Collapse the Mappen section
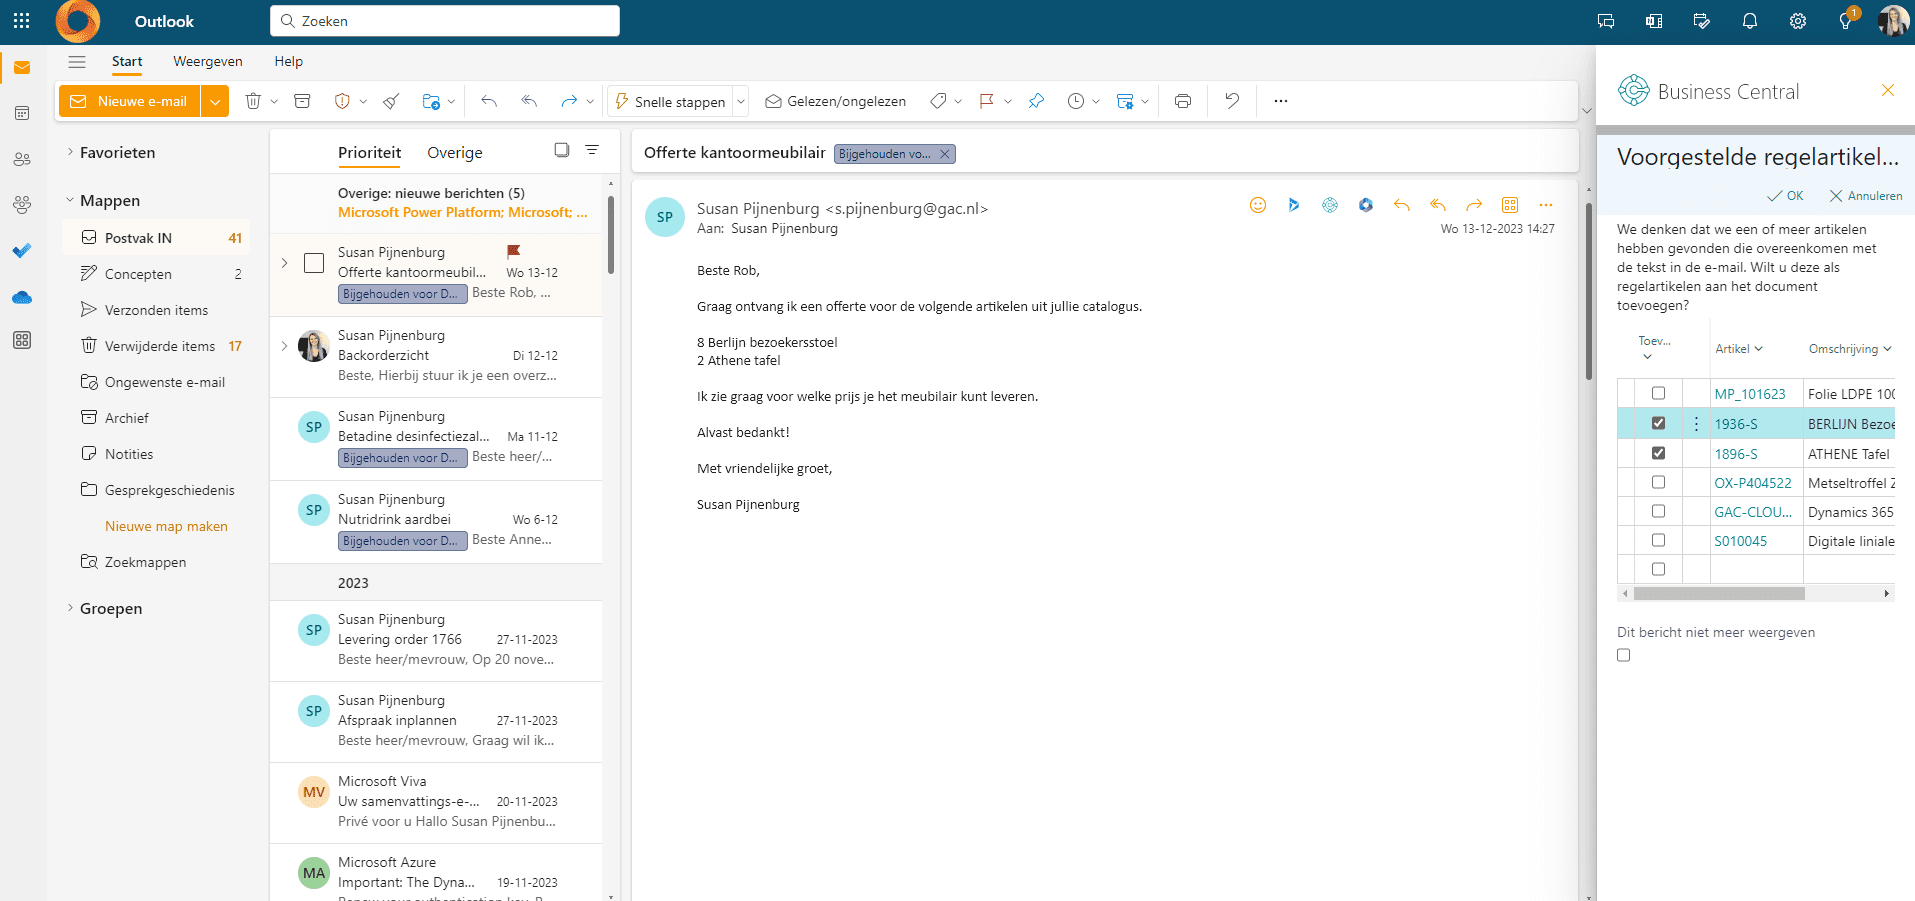The height and width of the screenshot is (901, 1915). tap(70, 200)
